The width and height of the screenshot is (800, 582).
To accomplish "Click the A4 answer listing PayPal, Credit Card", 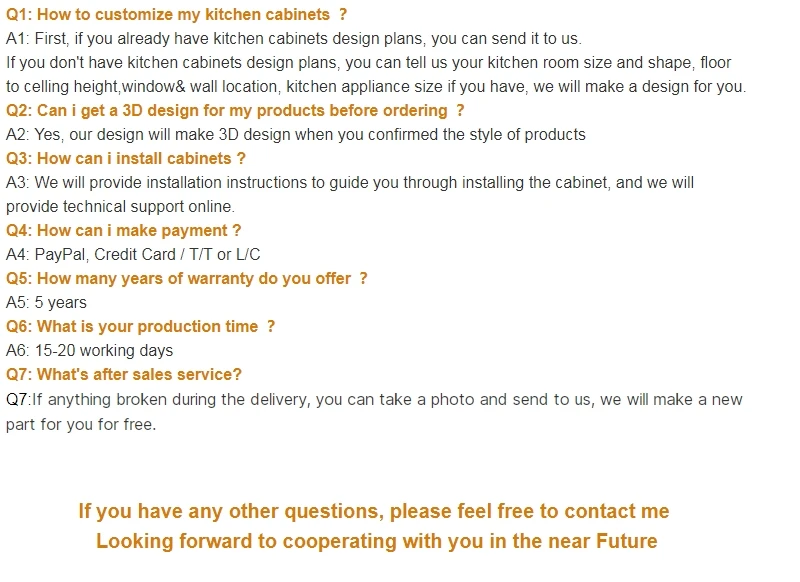I will tap(133, 255).
